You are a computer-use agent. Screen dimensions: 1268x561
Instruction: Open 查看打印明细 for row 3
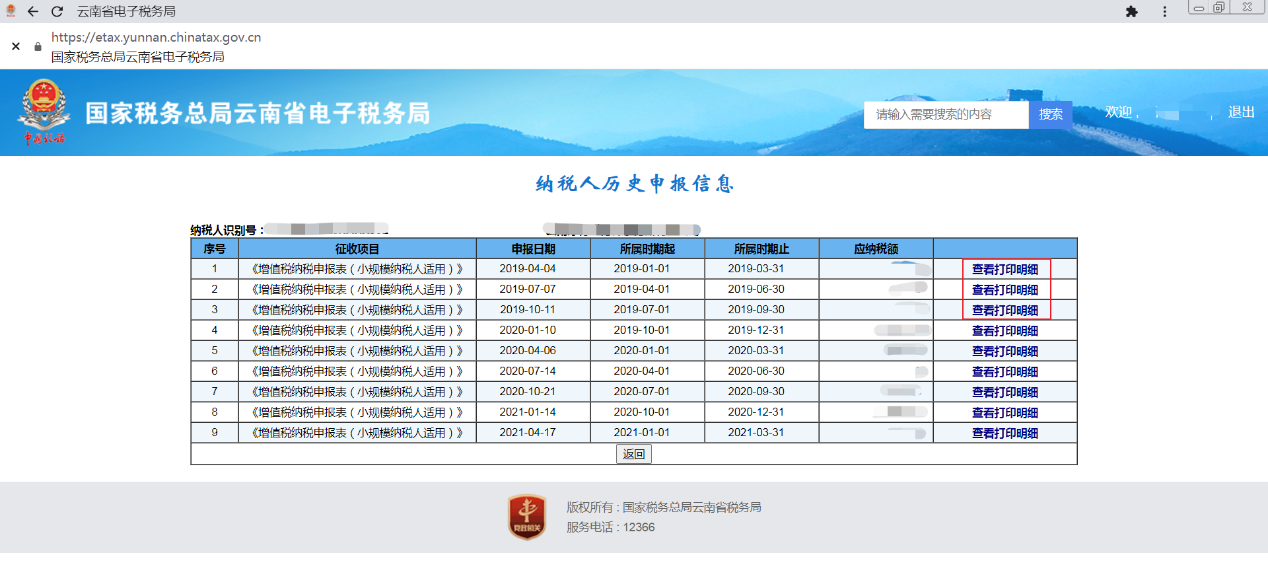pos(1005,310)
